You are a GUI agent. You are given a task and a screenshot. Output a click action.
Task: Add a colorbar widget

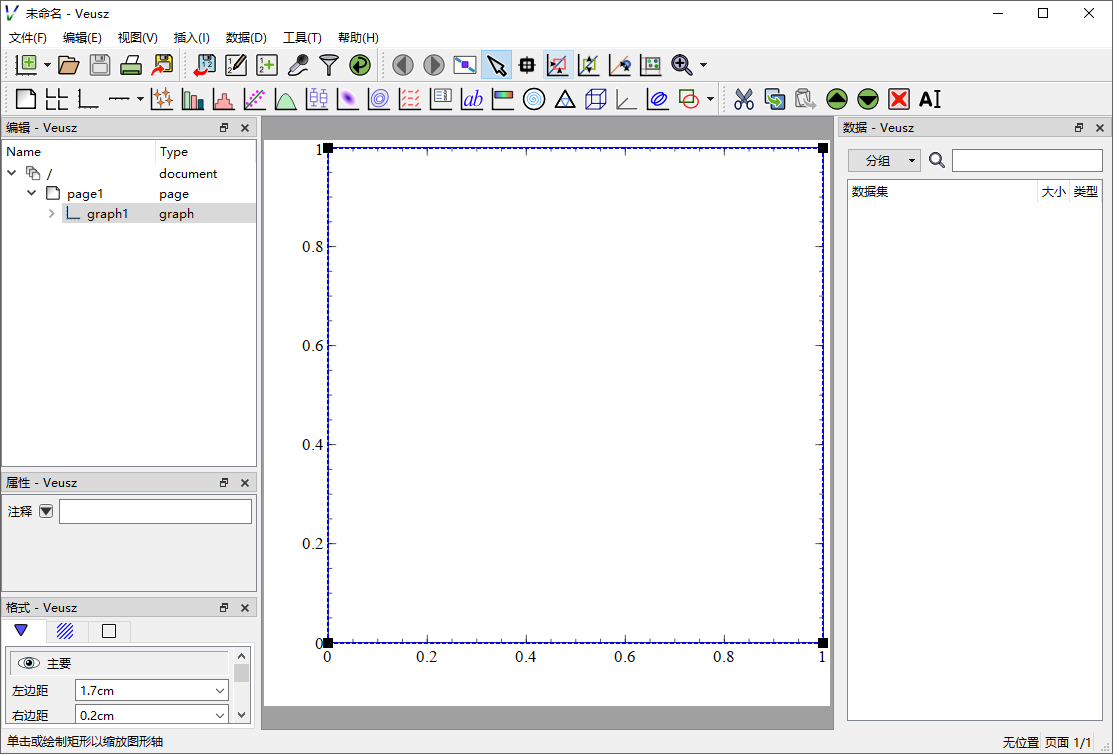pyautogui.click(x=503, y=99)
